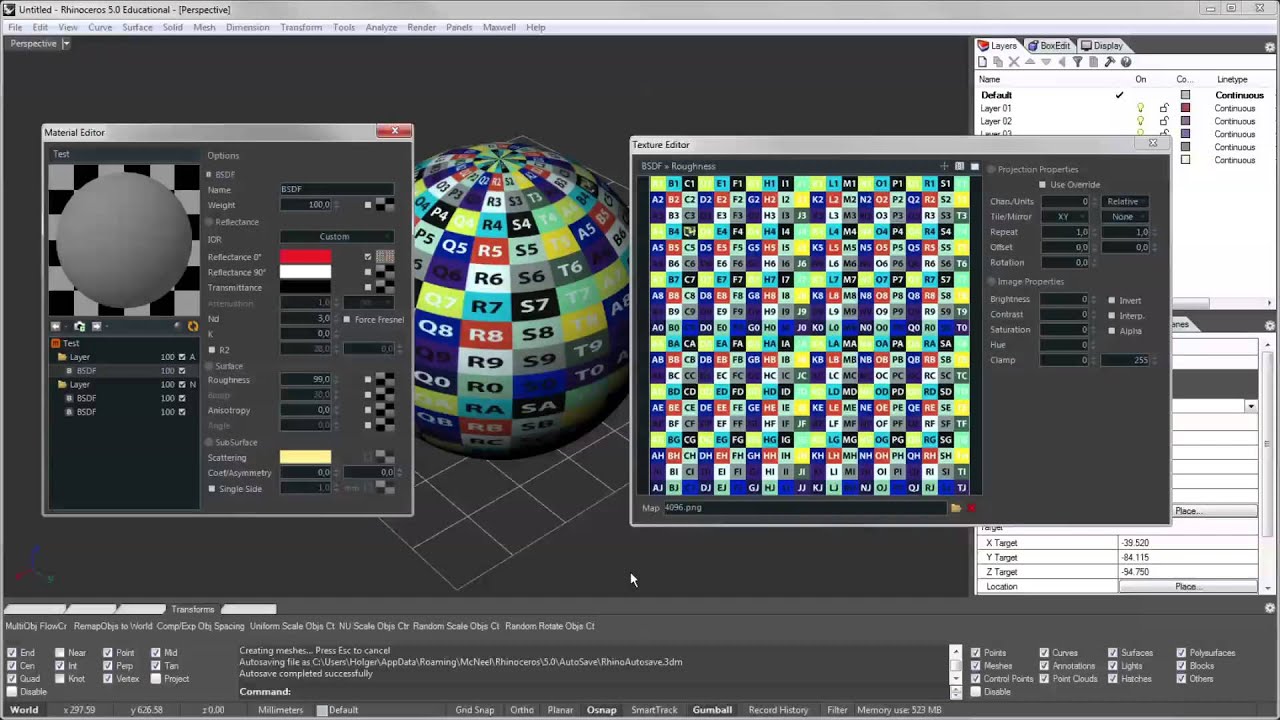Browse for map file with the folder icon
Viewport: 1280px width, 720px height.
click(x=956, y=508)
